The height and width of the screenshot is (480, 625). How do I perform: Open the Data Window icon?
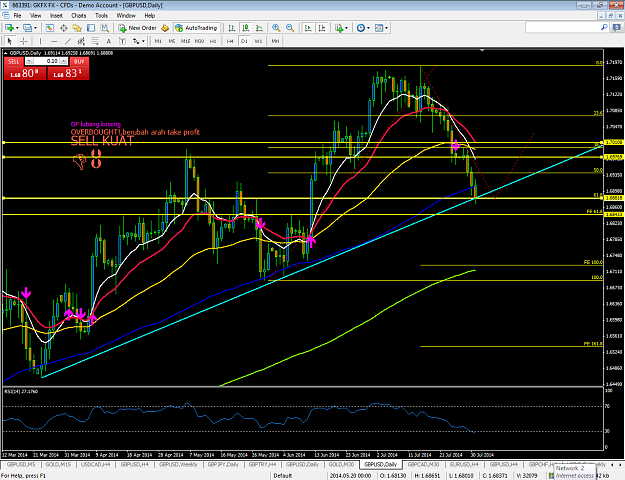pos(63,28)
